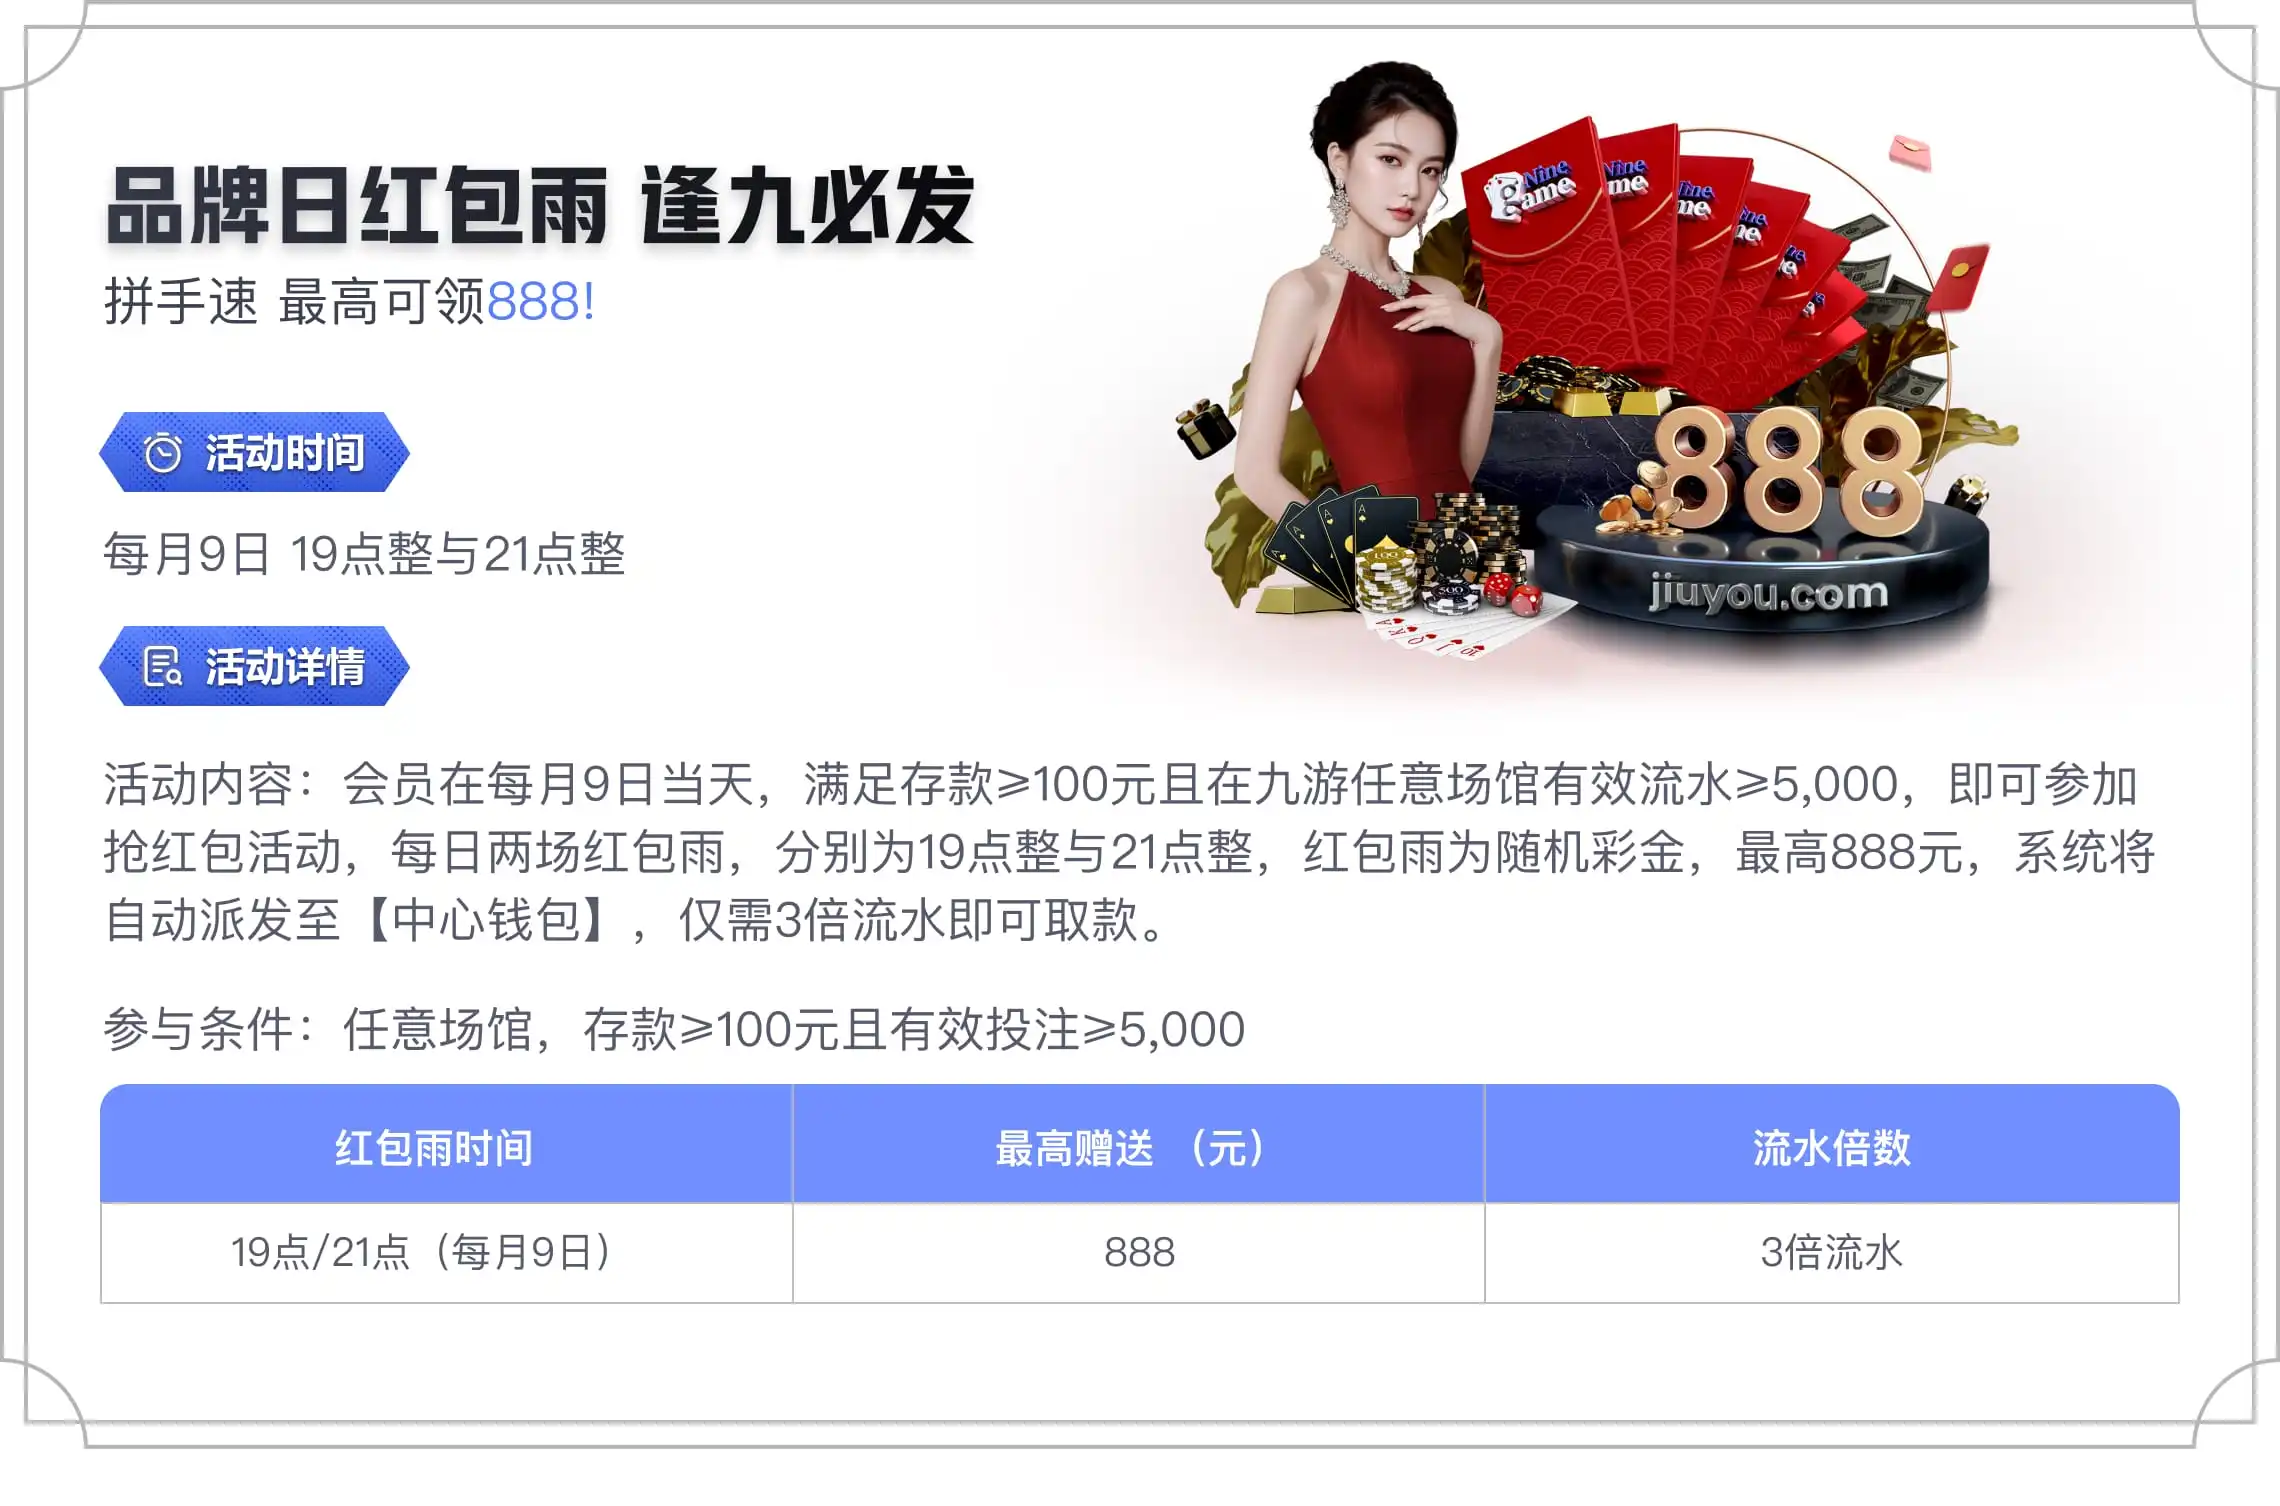This screenshot has height=1506, width=2280.
Task: Click the 品牌日红包雨 逢九必发 headline
Action: [540, 207]
